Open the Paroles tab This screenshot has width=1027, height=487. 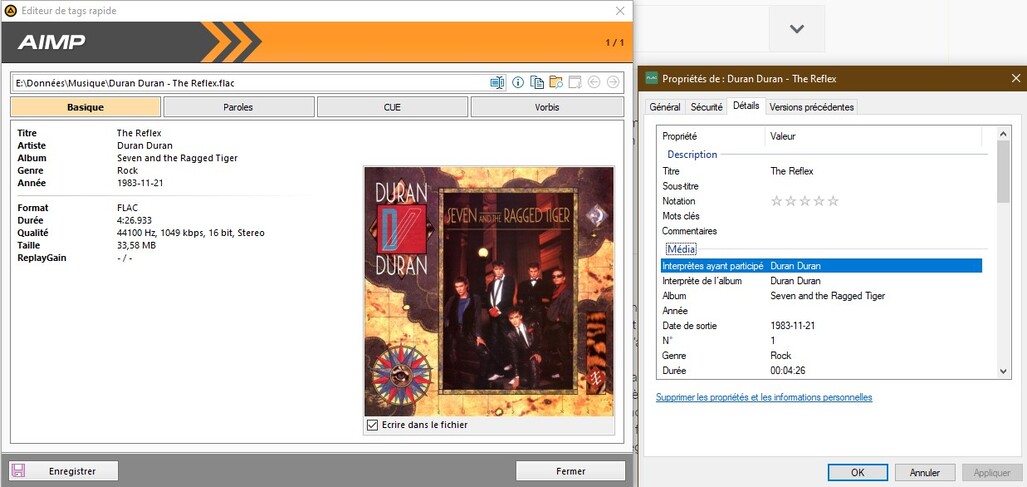point(238,107)
